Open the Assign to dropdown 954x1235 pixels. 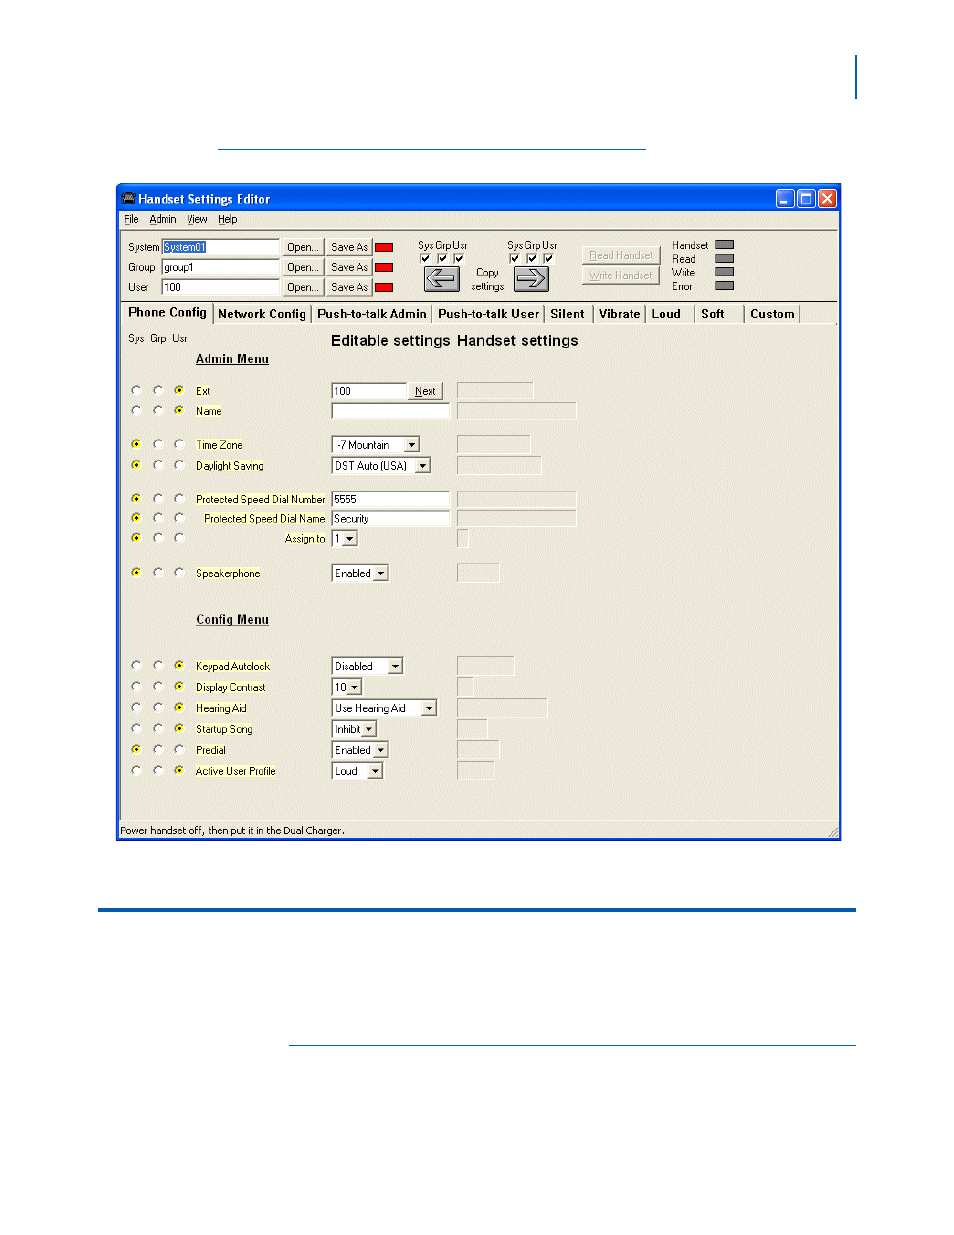point(349,539)
